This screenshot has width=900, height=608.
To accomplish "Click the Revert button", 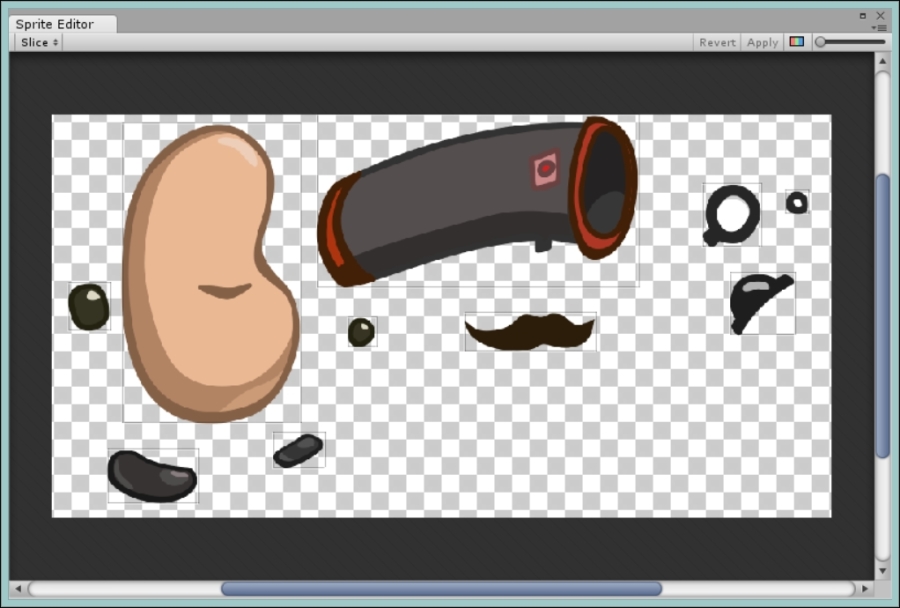I will pos(717,42).
